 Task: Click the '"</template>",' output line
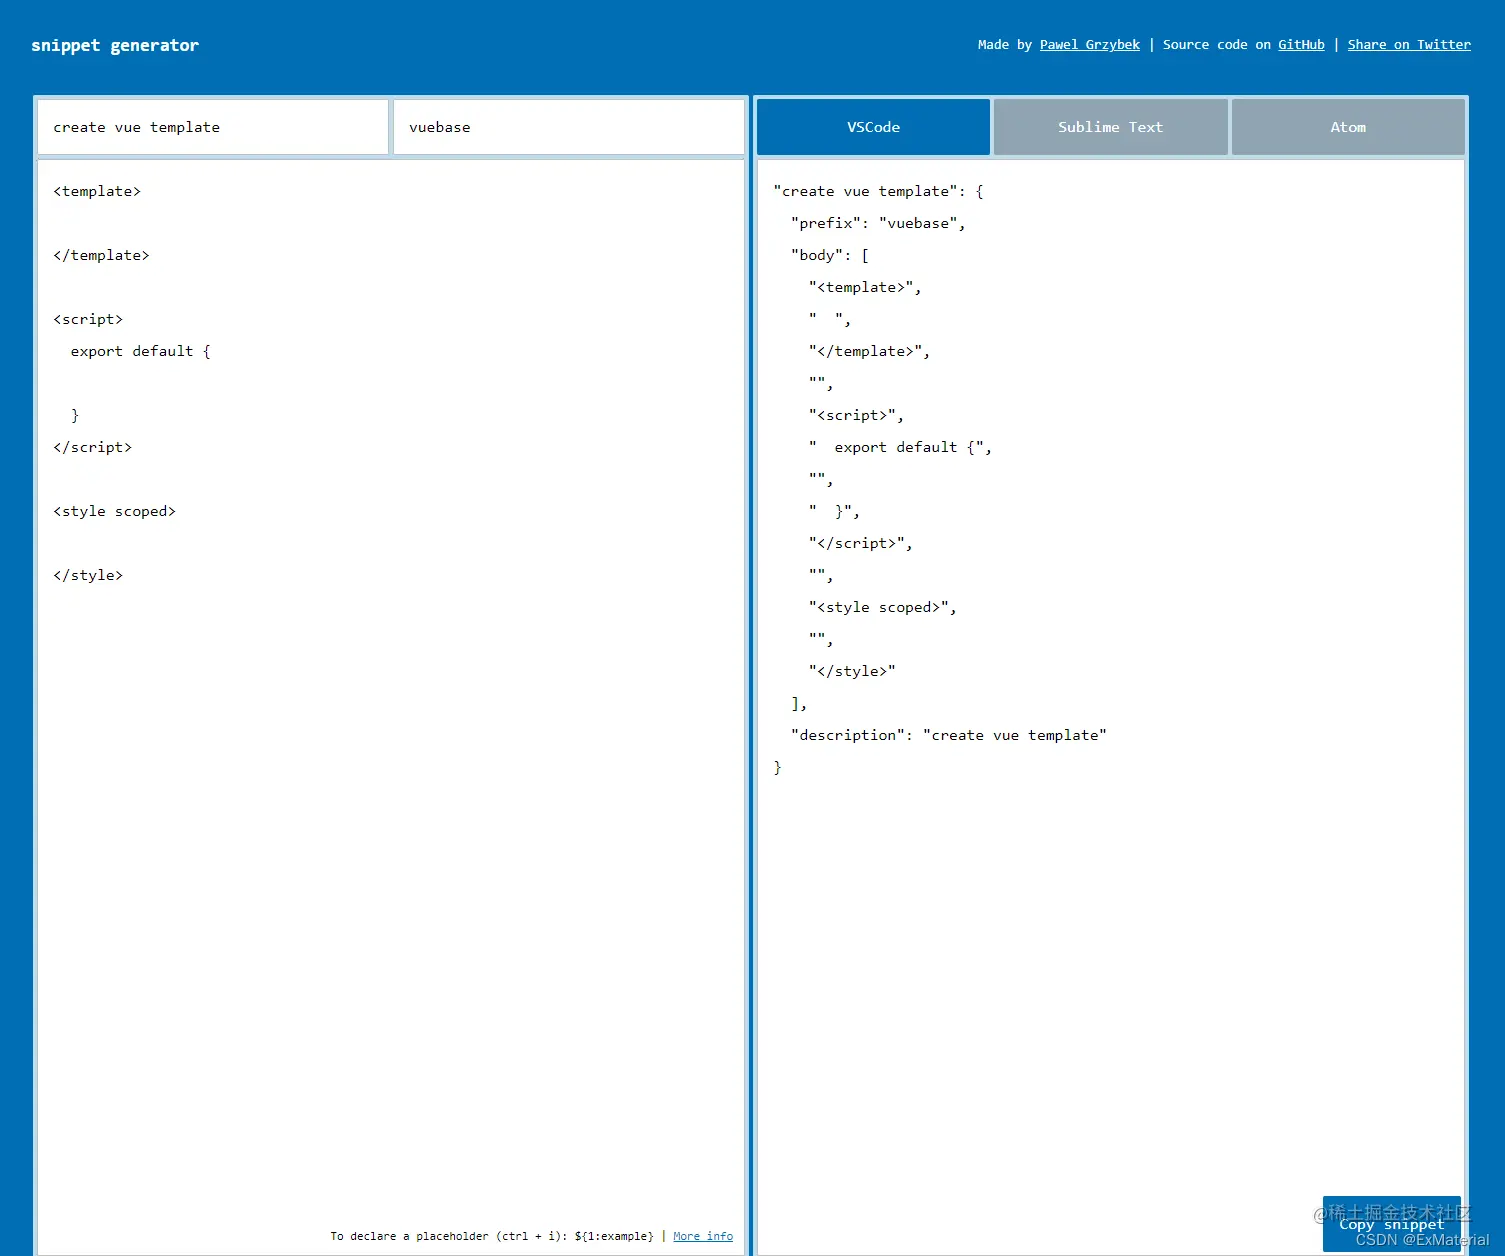click(869, 351)
